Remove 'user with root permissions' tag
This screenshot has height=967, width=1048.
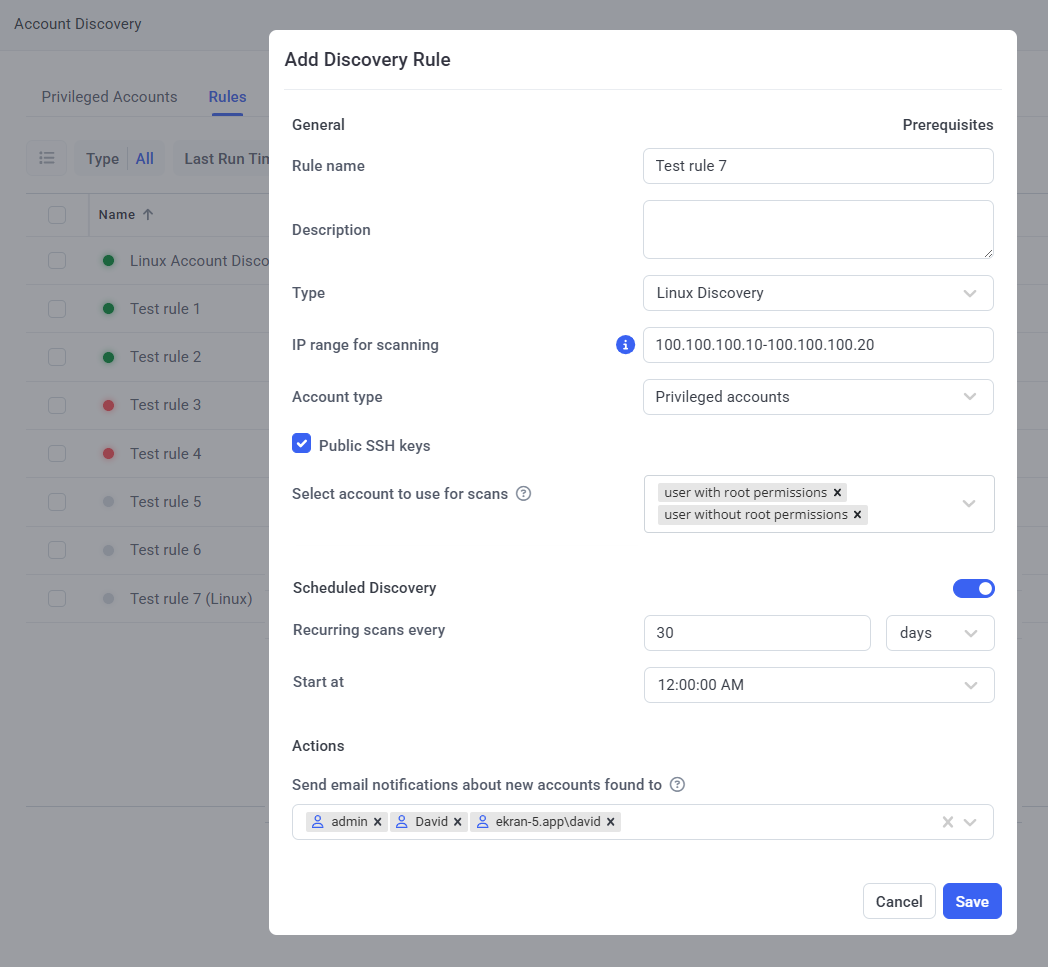tap(838, 493)
